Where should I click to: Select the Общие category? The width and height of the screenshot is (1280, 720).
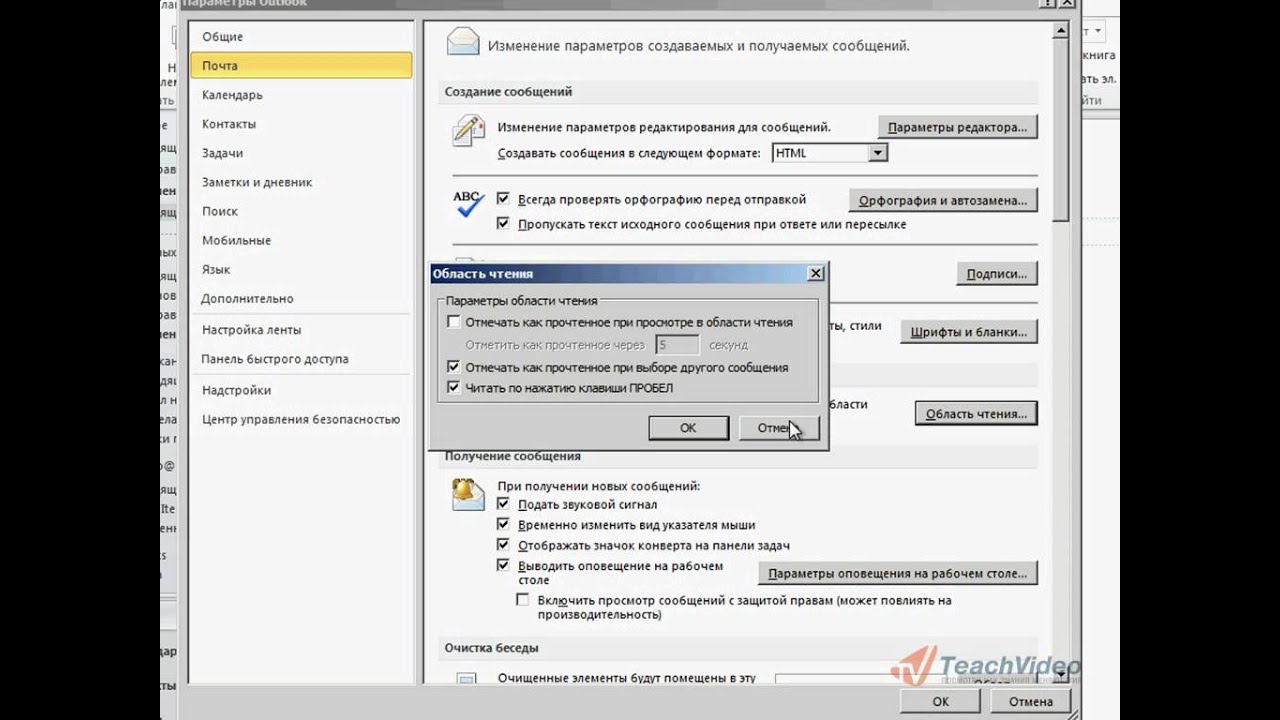[x=300, y=37]
